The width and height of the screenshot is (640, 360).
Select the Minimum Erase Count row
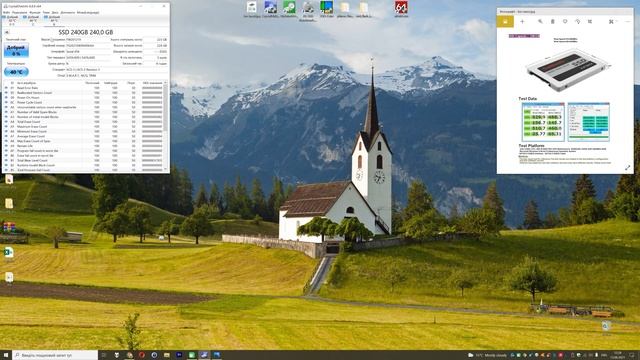pyautogui.click(x=84, y=131)
